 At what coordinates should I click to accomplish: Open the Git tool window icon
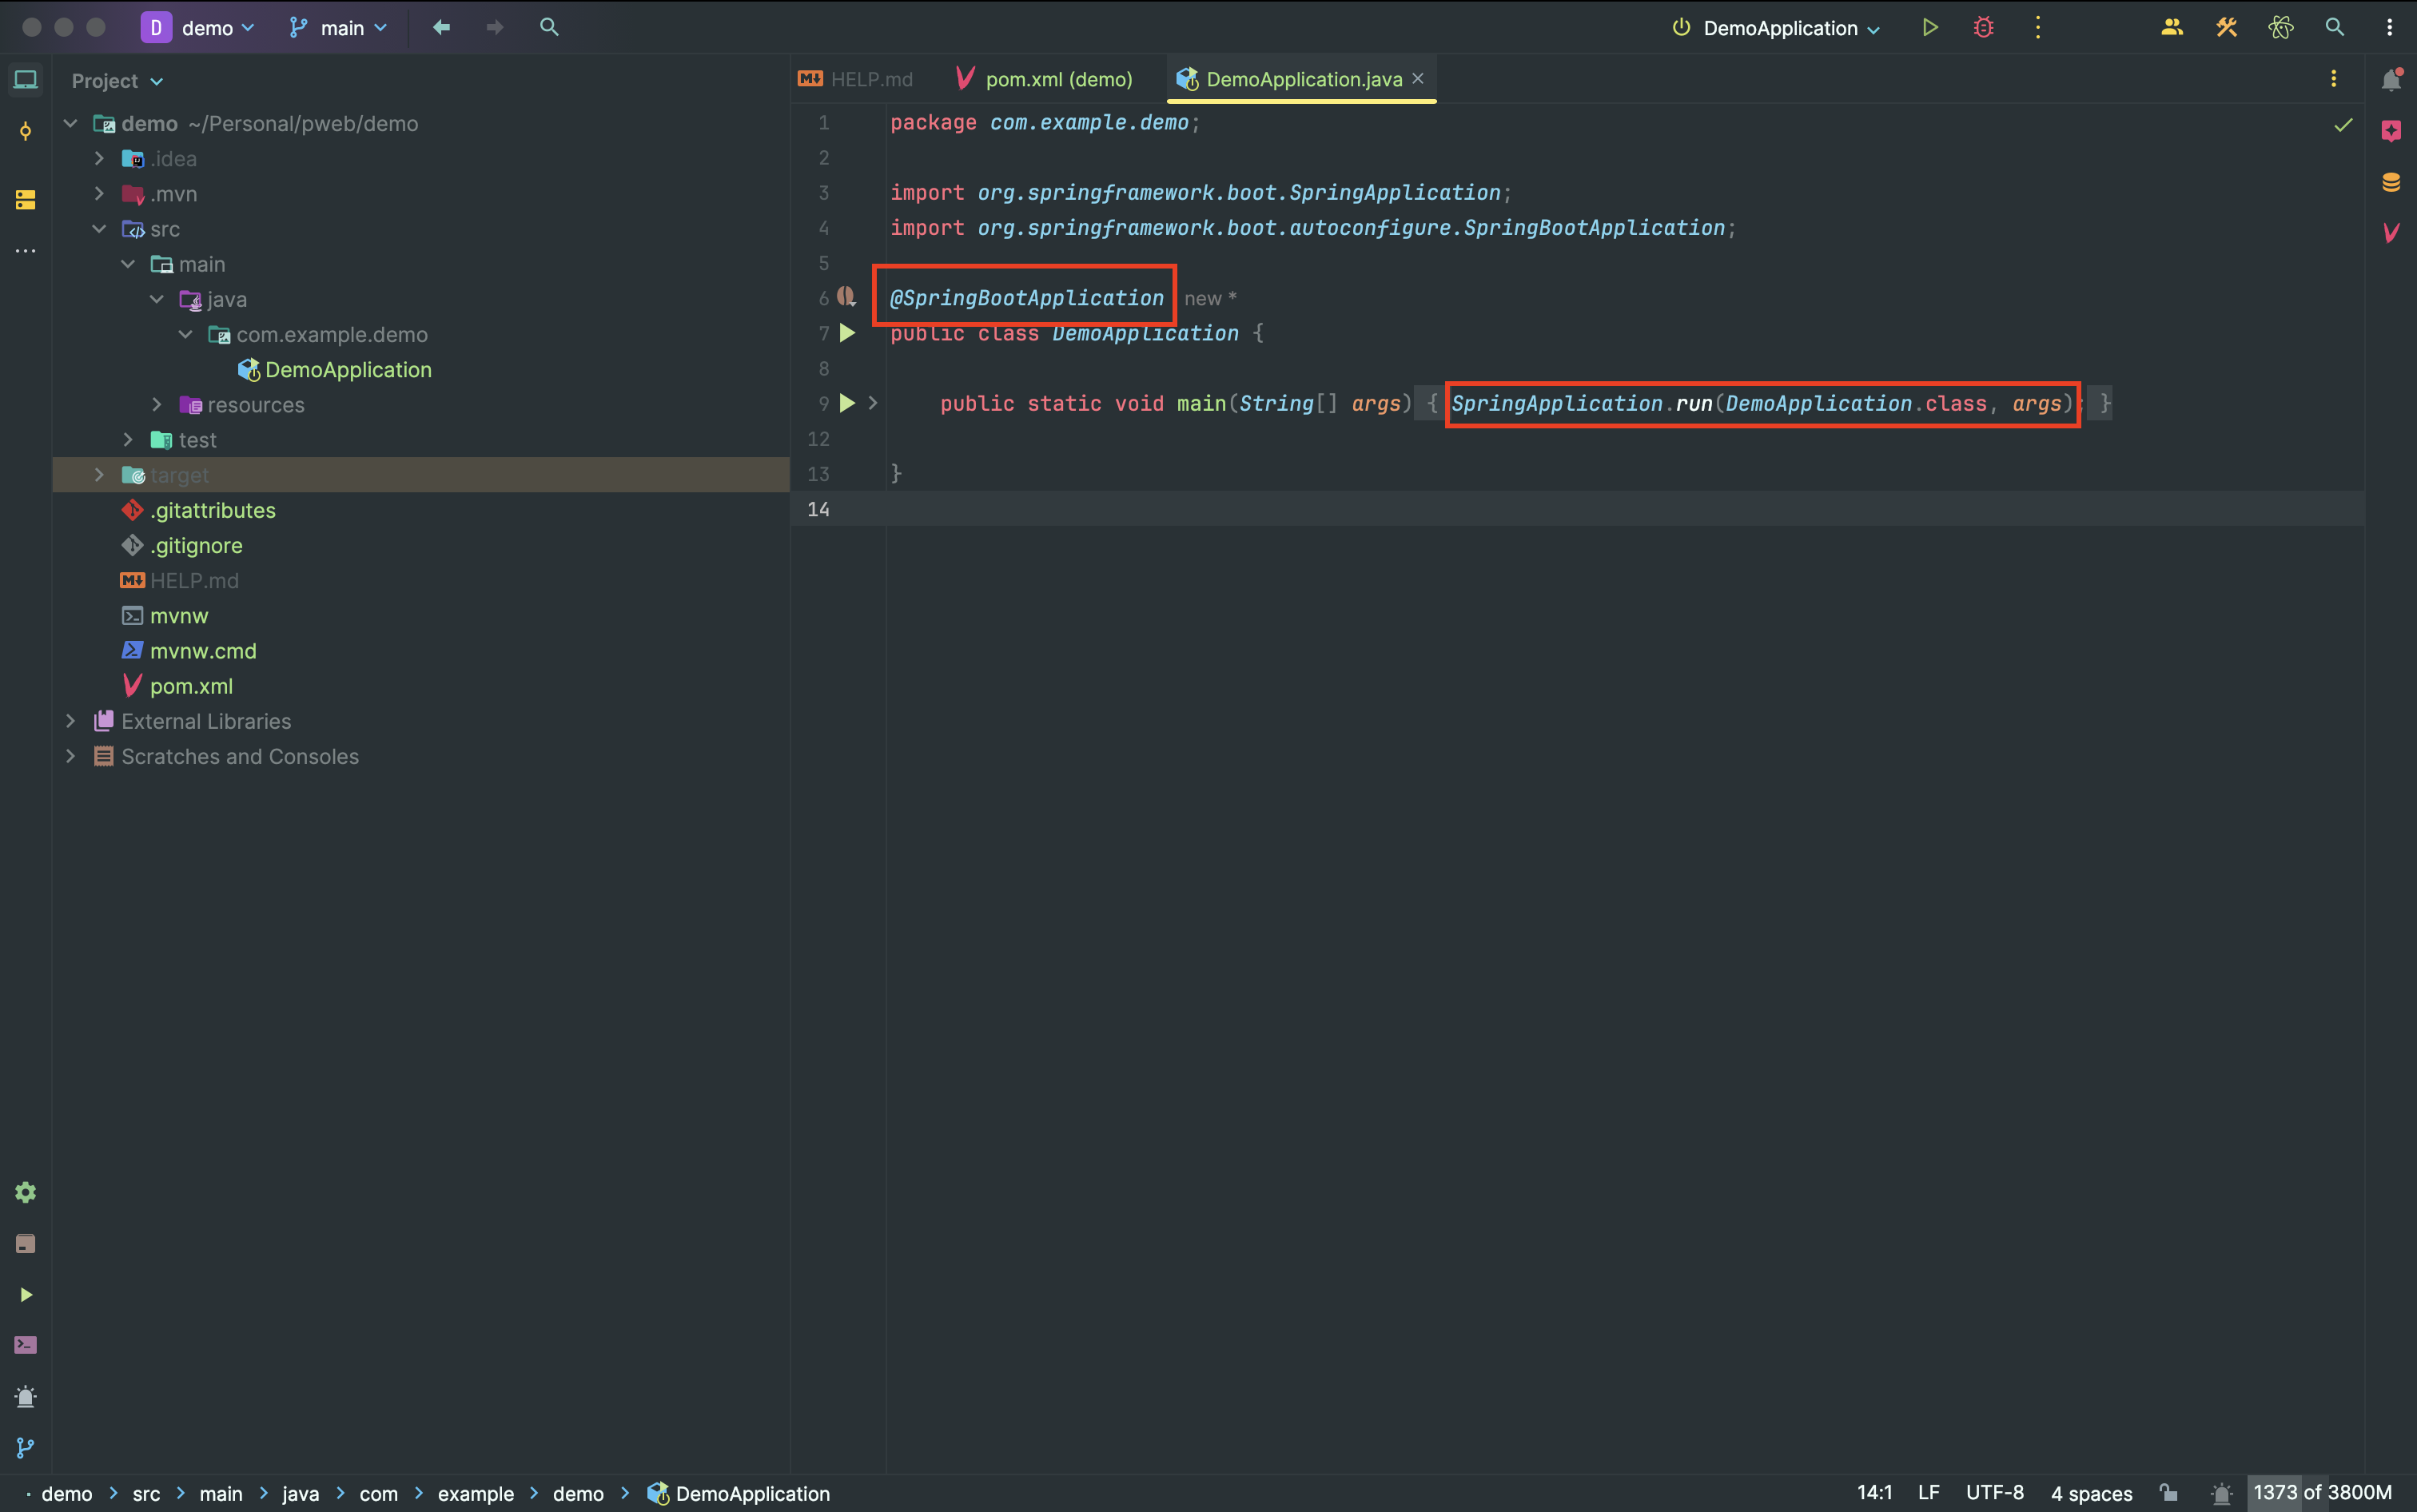pos(25,1447)
